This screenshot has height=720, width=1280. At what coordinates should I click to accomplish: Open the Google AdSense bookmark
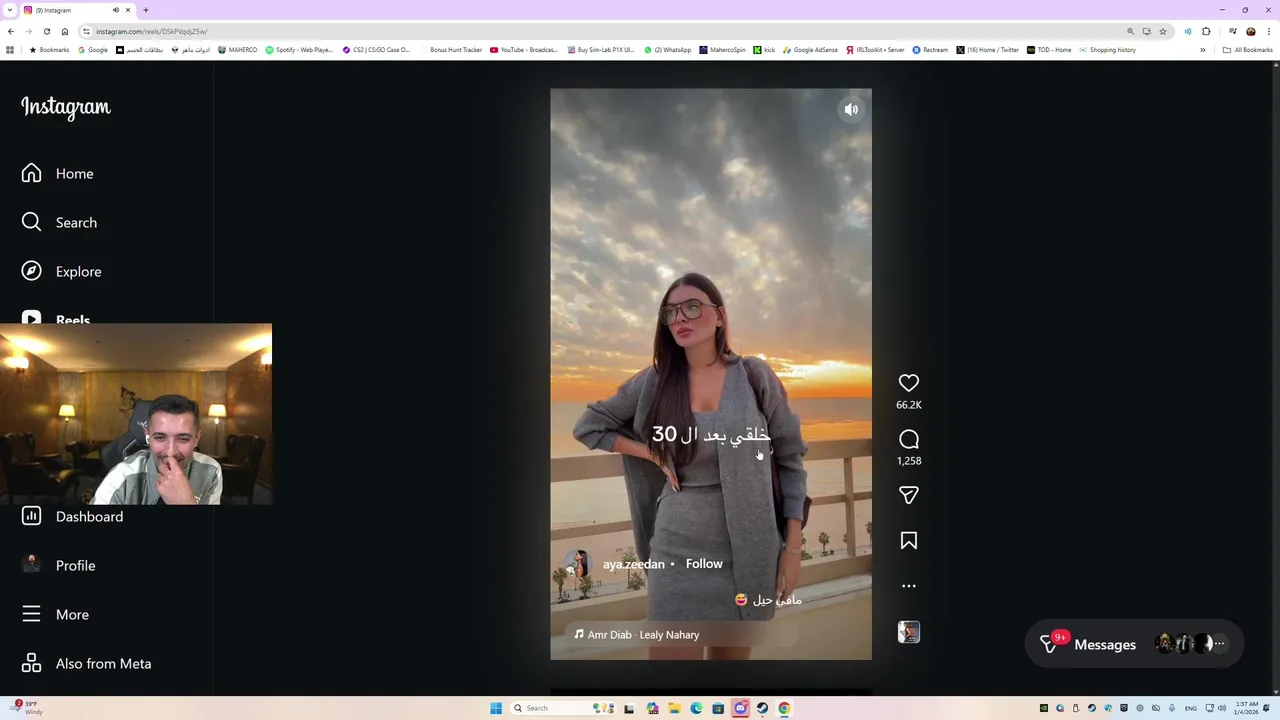click(x=811, y=50)
